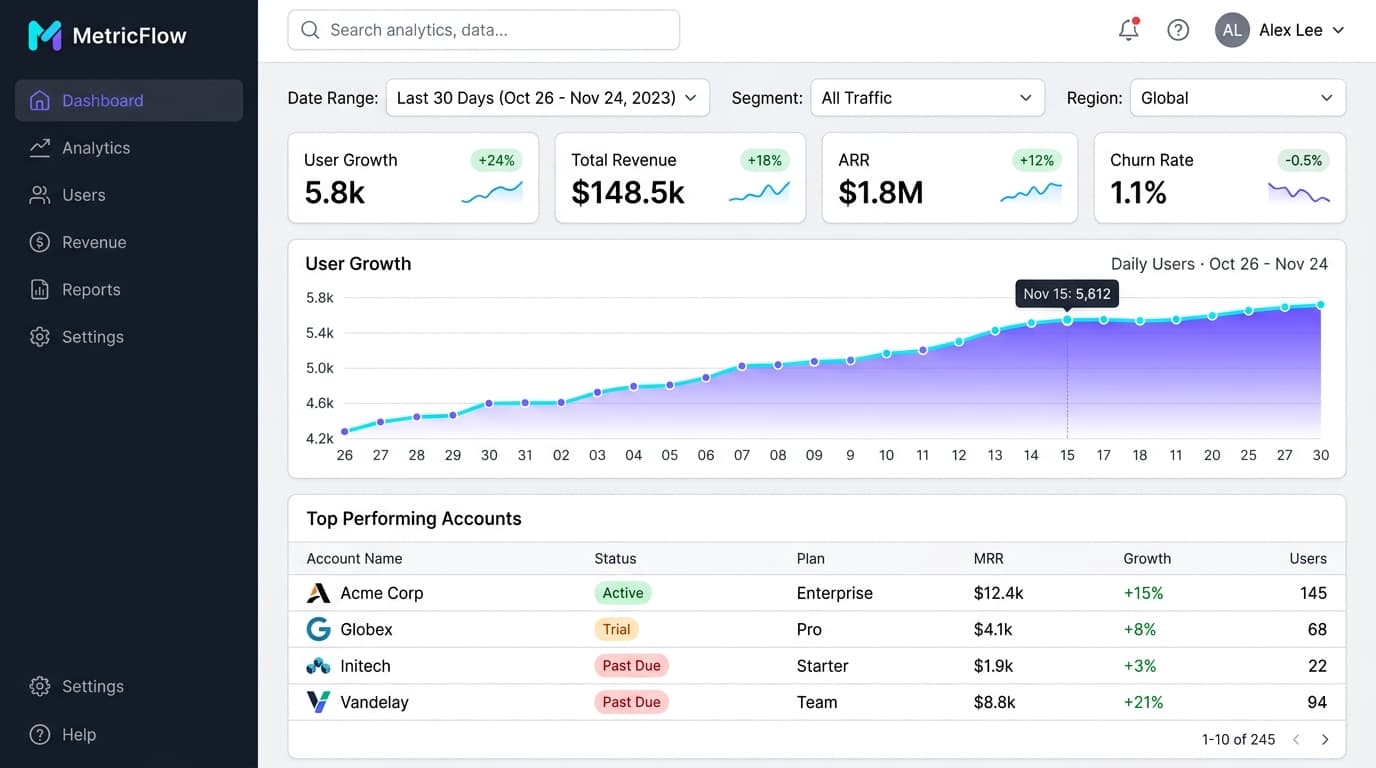Click the Nov 15 highlighted chart data point
Image resolution: width=1376 pixels, height=768 pixels.
pyautogui.click(x=1067, y=320)
